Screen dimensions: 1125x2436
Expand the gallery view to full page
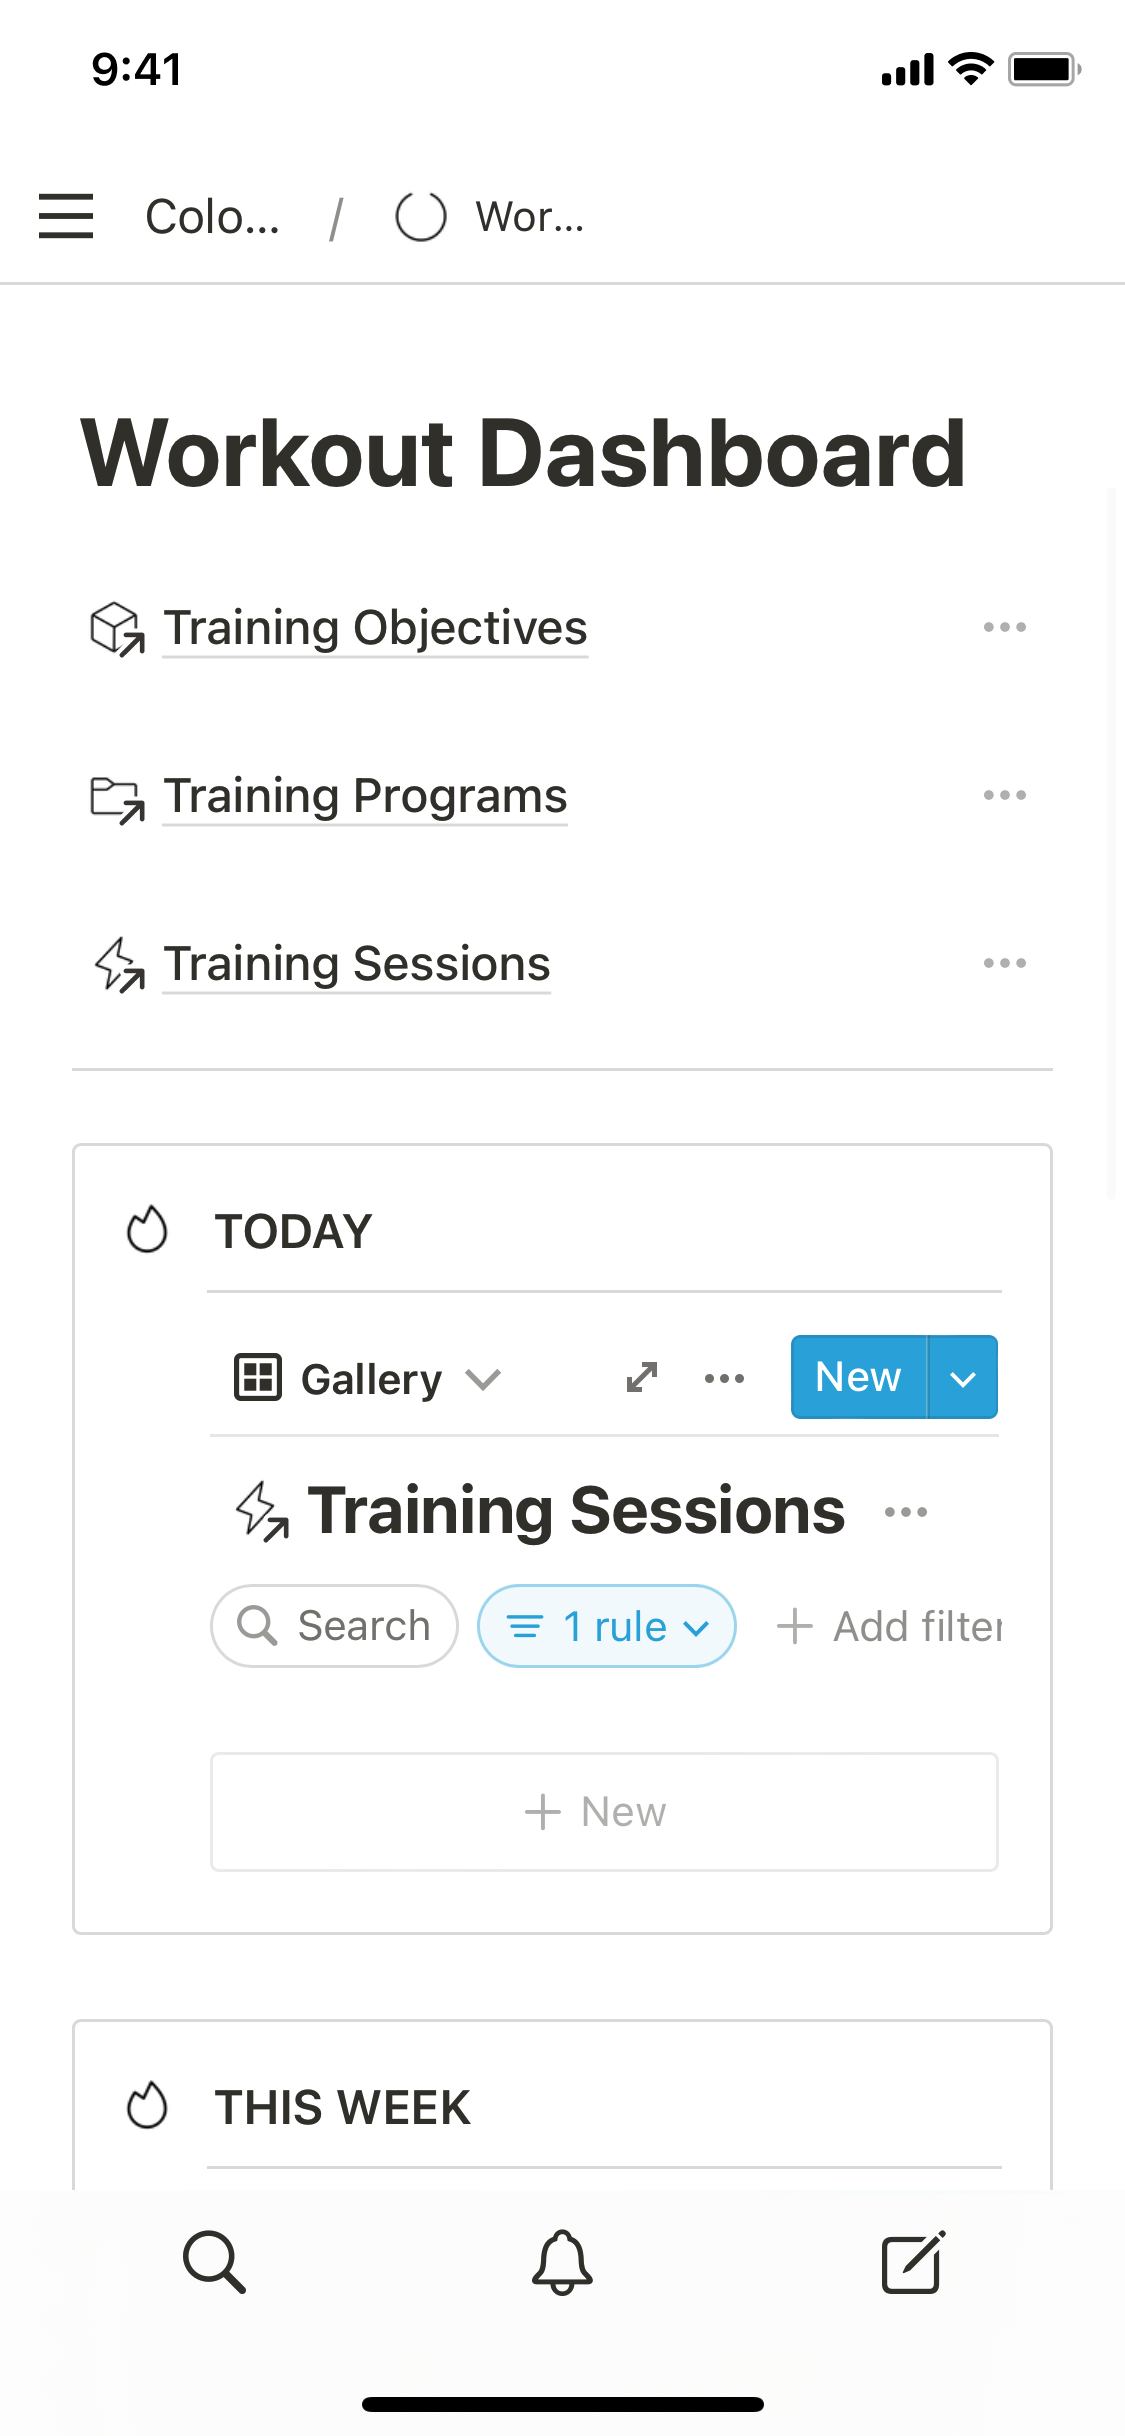641,1378
